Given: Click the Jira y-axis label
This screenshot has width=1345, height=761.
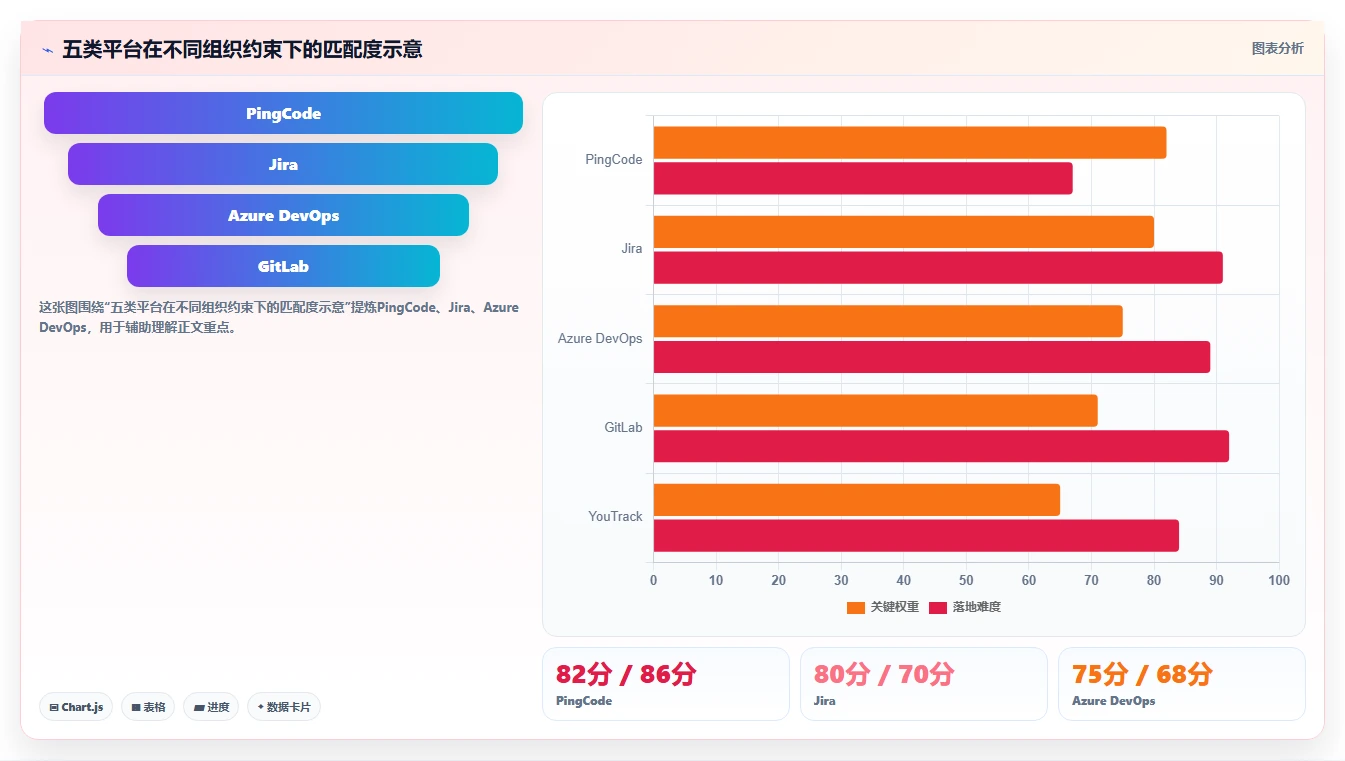Looking at the screenshot, I should point(632,249).
